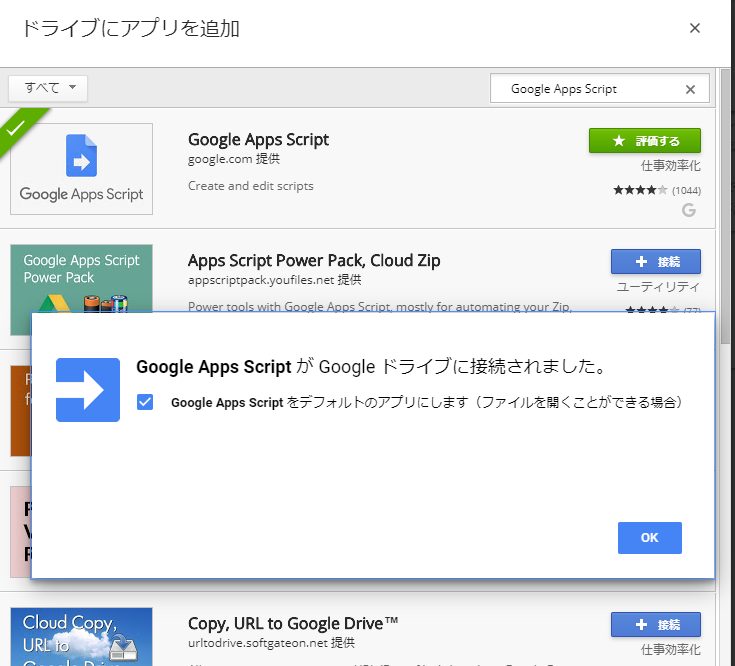Confirm the dialog with the OK button
The image size is (735, 666).
point(649,538)
